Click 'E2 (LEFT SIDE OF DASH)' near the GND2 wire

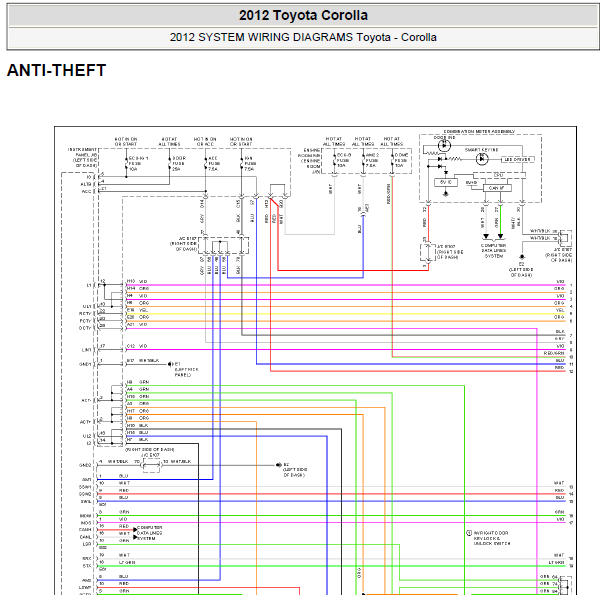[295, 469]
